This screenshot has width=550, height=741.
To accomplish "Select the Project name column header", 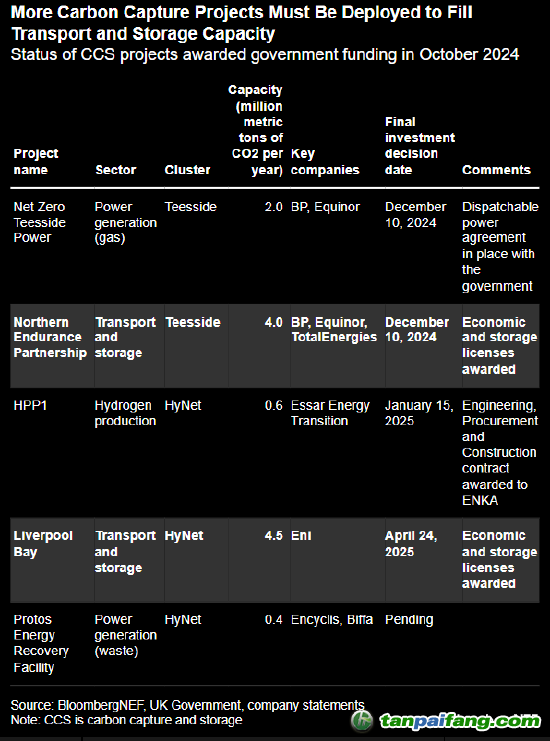I will point(36,162).
